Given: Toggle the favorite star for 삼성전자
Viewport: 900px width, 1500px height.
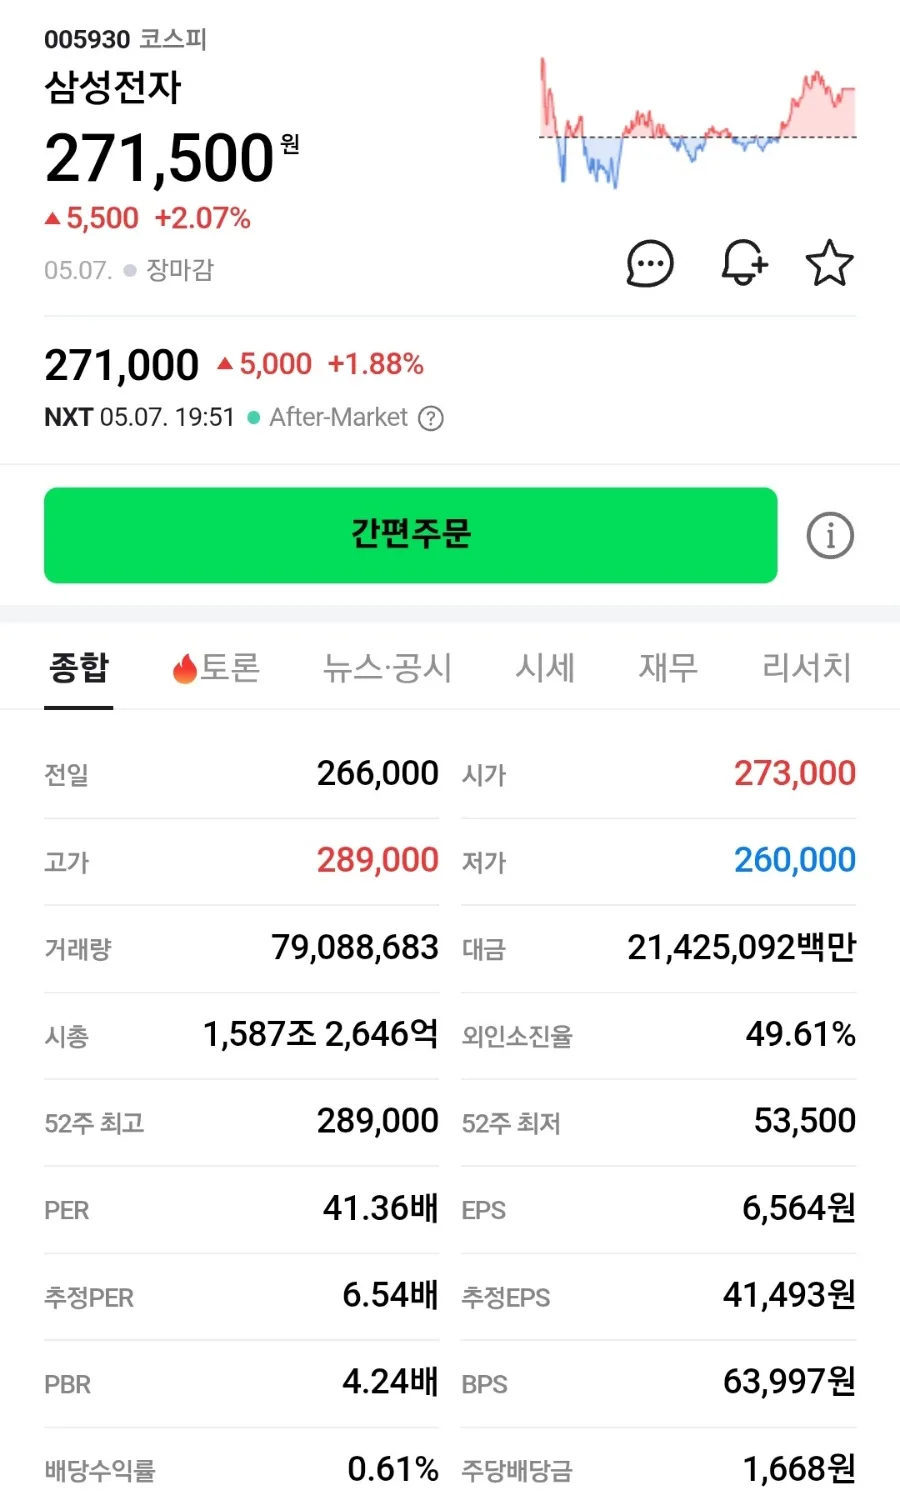Looking at the screenshot, I should pos(830,263).
